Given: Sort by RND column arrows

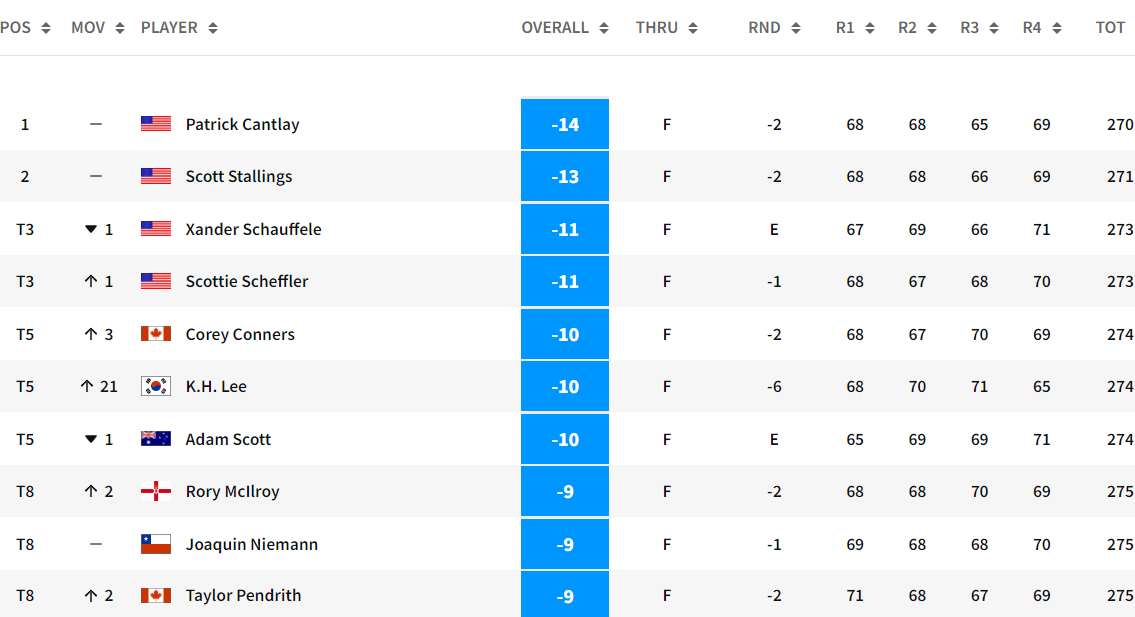Looking at the screenshot, I should tap(796, 28).
